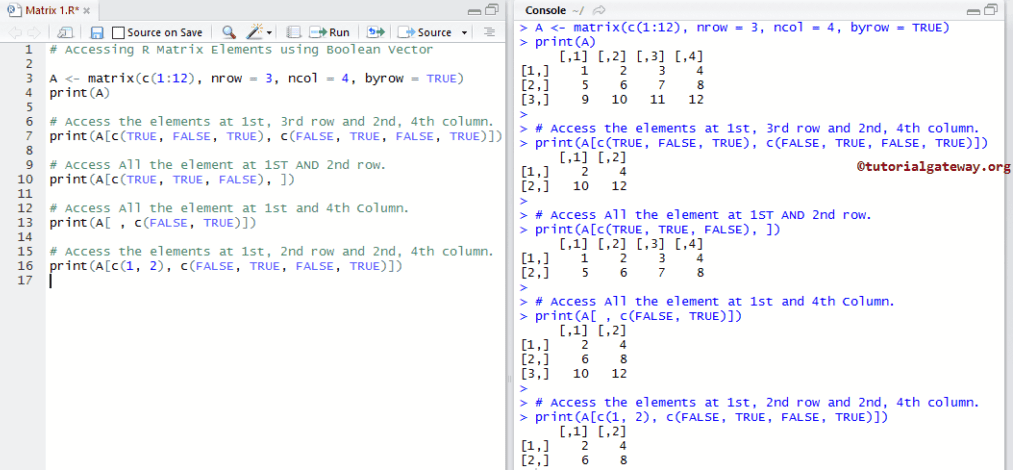Viewport: 1013px width, 470px height.
Task: Show document outline icon in editor toolbar
Action: click(x=490, y=32)
